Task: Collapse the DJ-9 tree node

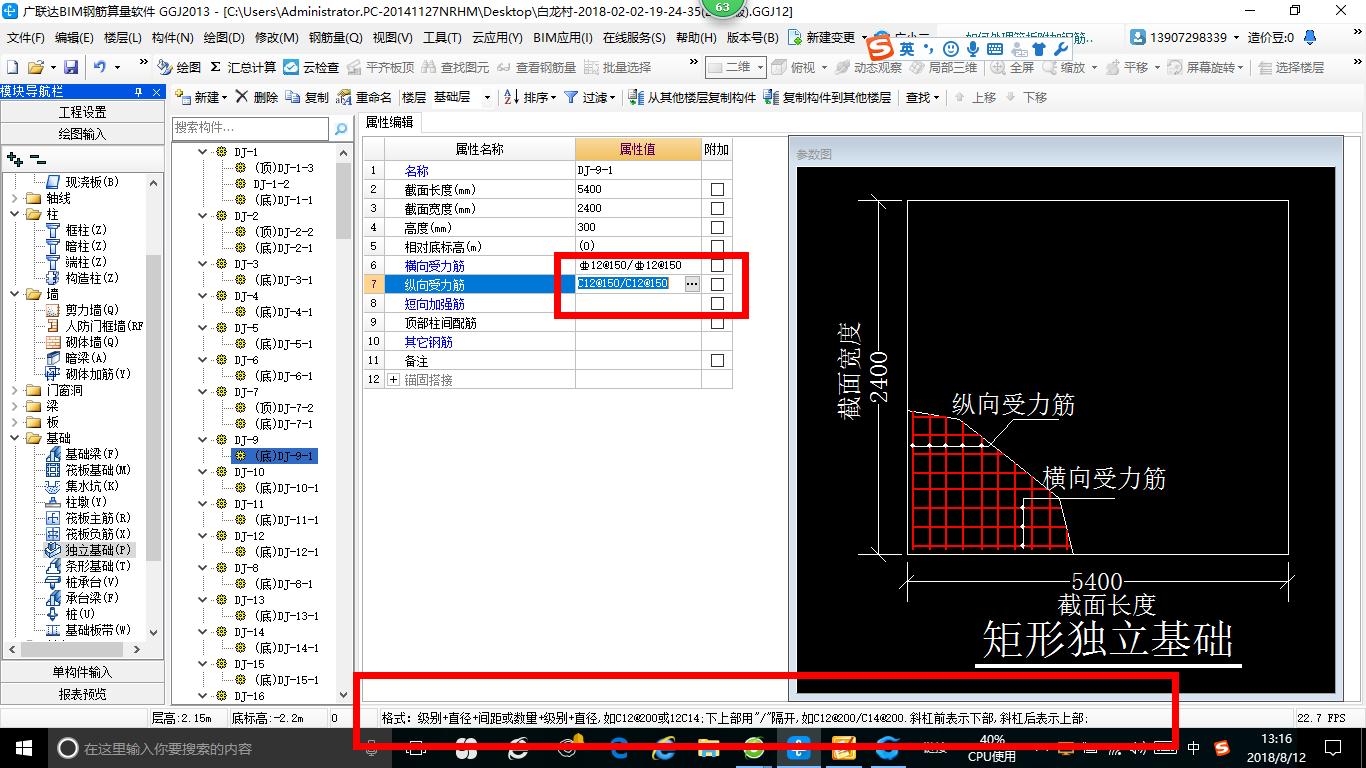Action: (203, 440)
